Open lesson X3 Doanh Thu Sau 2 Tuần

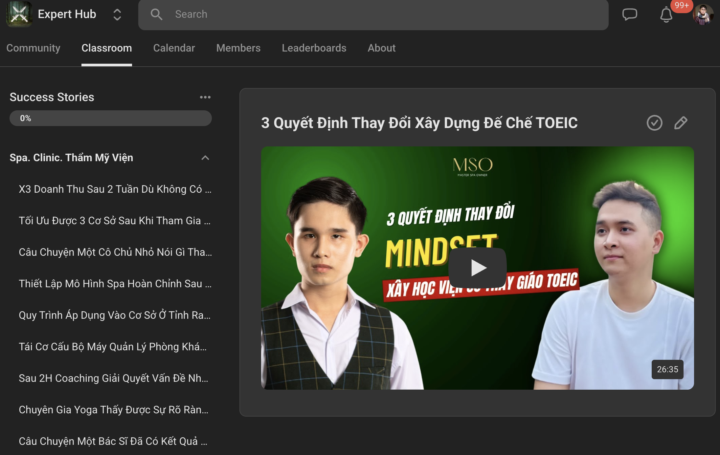point(114,189)
